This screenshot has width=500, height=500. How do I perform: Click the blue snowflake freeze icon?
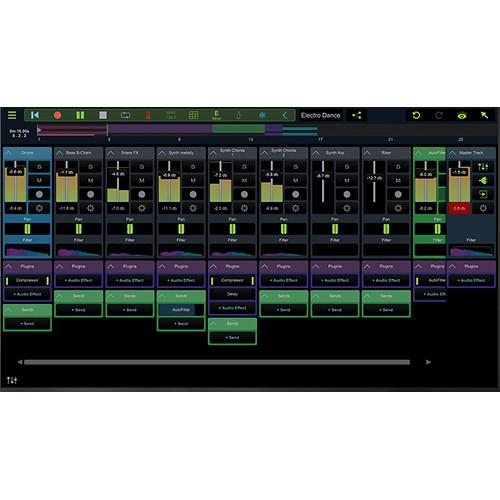pos(262,115)
